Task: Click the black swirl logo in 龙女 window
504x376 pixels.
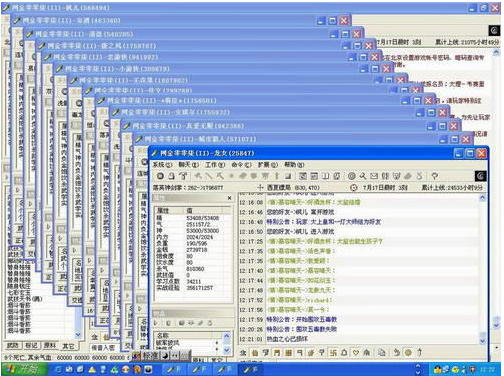Action: [x=480, y=176]
